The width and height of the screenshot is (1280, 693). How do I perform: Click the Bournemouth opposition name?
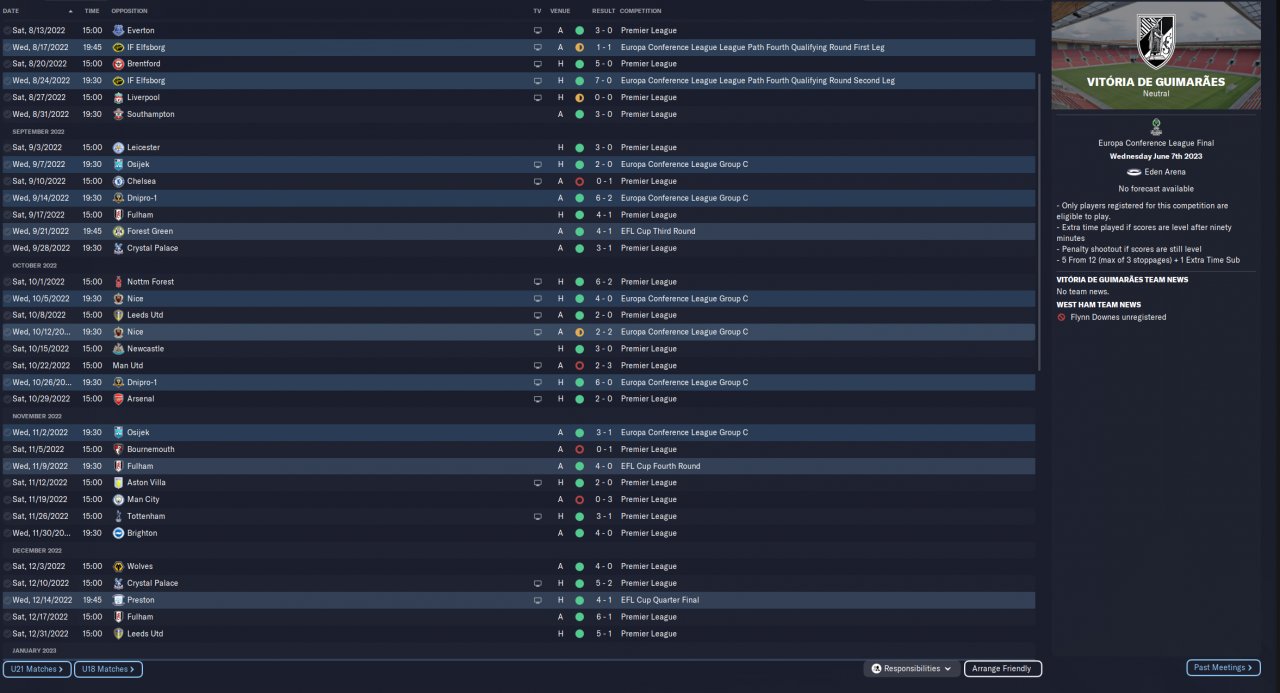pyautogui.click(x=151, y=449)
